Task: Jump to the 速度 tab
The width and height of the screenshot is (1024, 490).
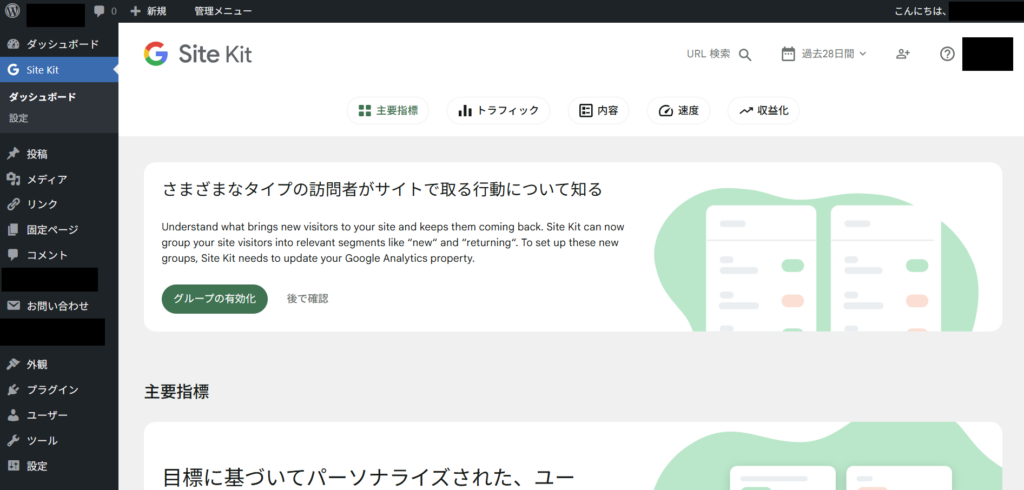Action: pos(679,110)
